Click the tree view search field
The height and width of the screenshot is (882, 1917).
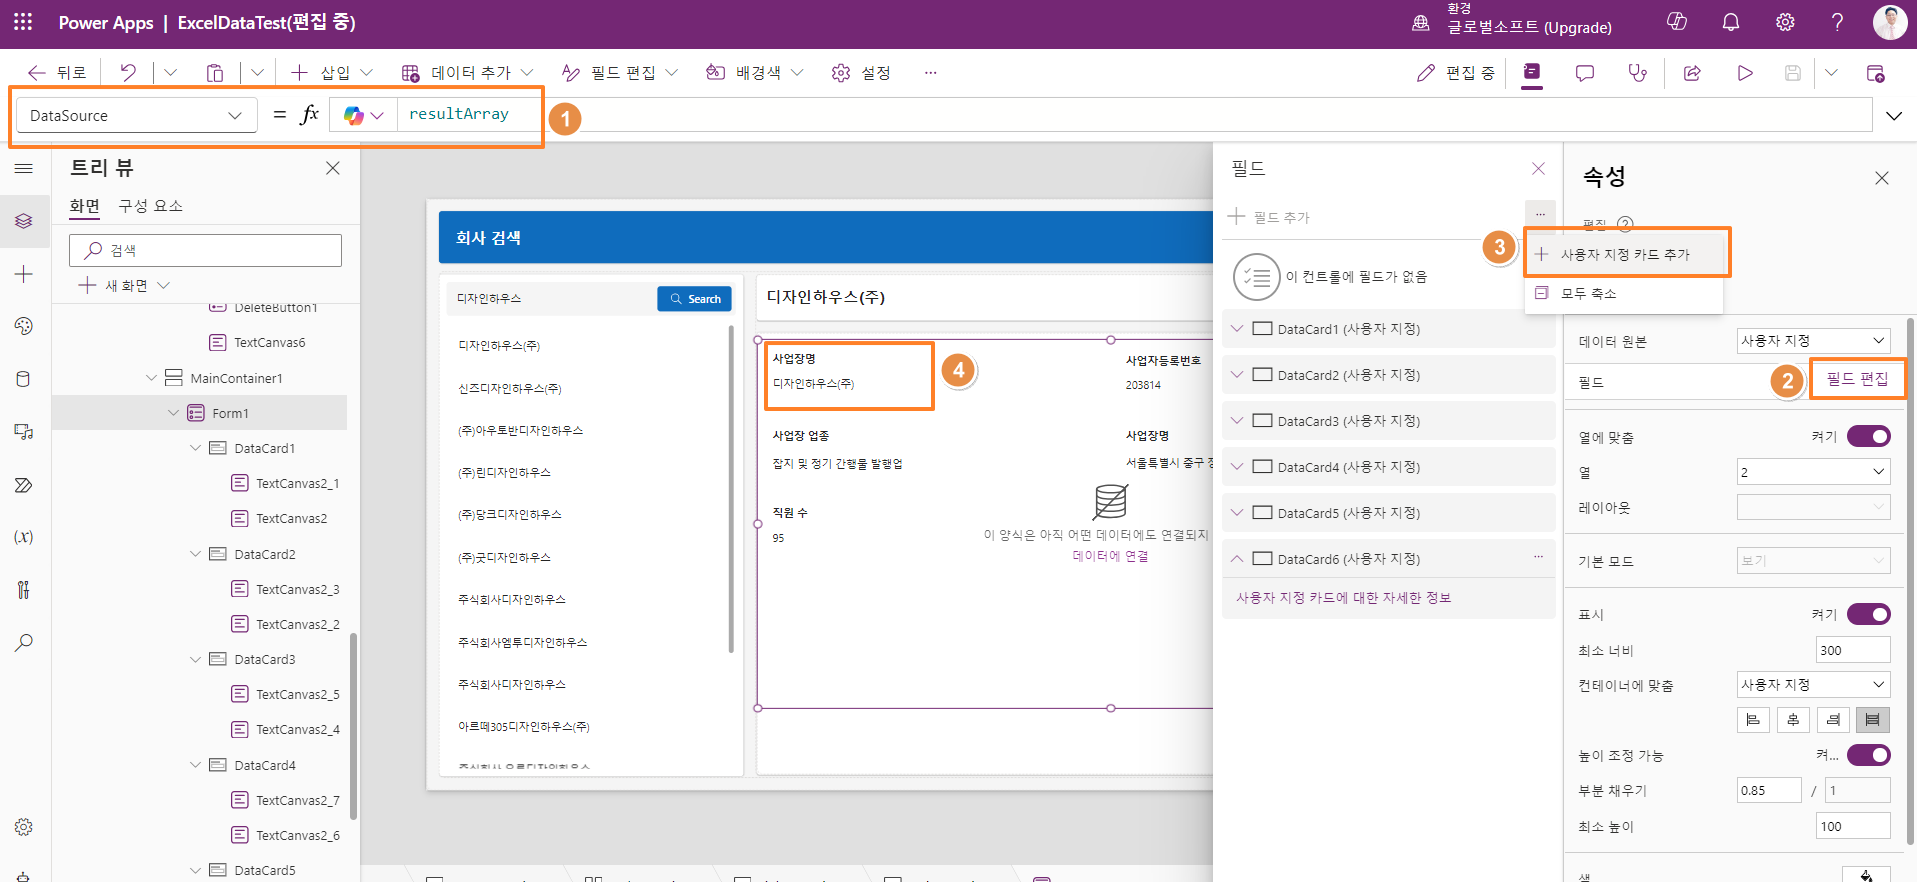pos(206,250)
